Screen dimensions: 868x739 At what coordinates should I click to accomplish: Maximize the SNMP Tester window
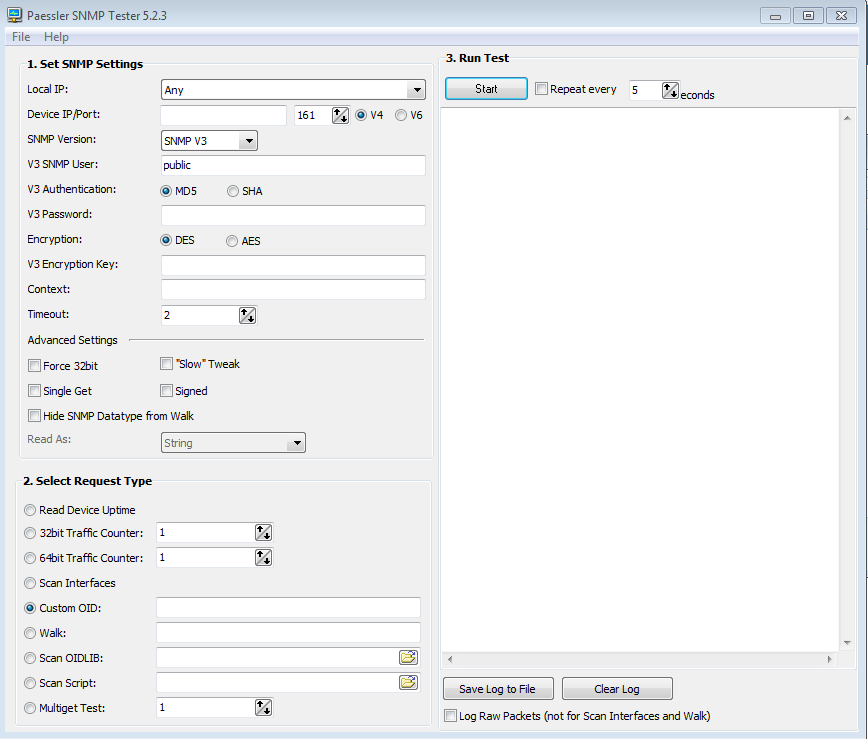808,15
